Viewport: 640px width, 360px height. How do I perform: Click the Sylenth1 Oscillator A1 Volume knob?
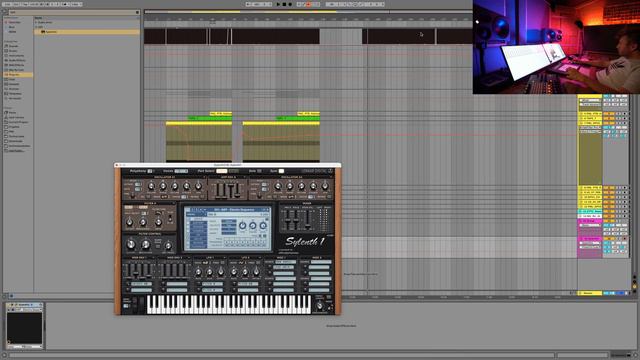(x=151, y=187)
